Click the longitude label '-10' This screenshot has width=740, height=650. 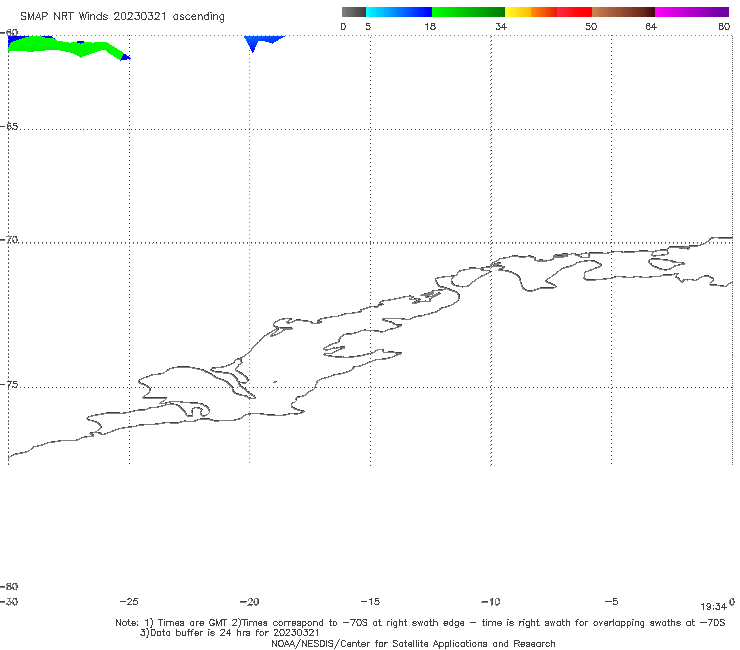(x=491, y=601)
